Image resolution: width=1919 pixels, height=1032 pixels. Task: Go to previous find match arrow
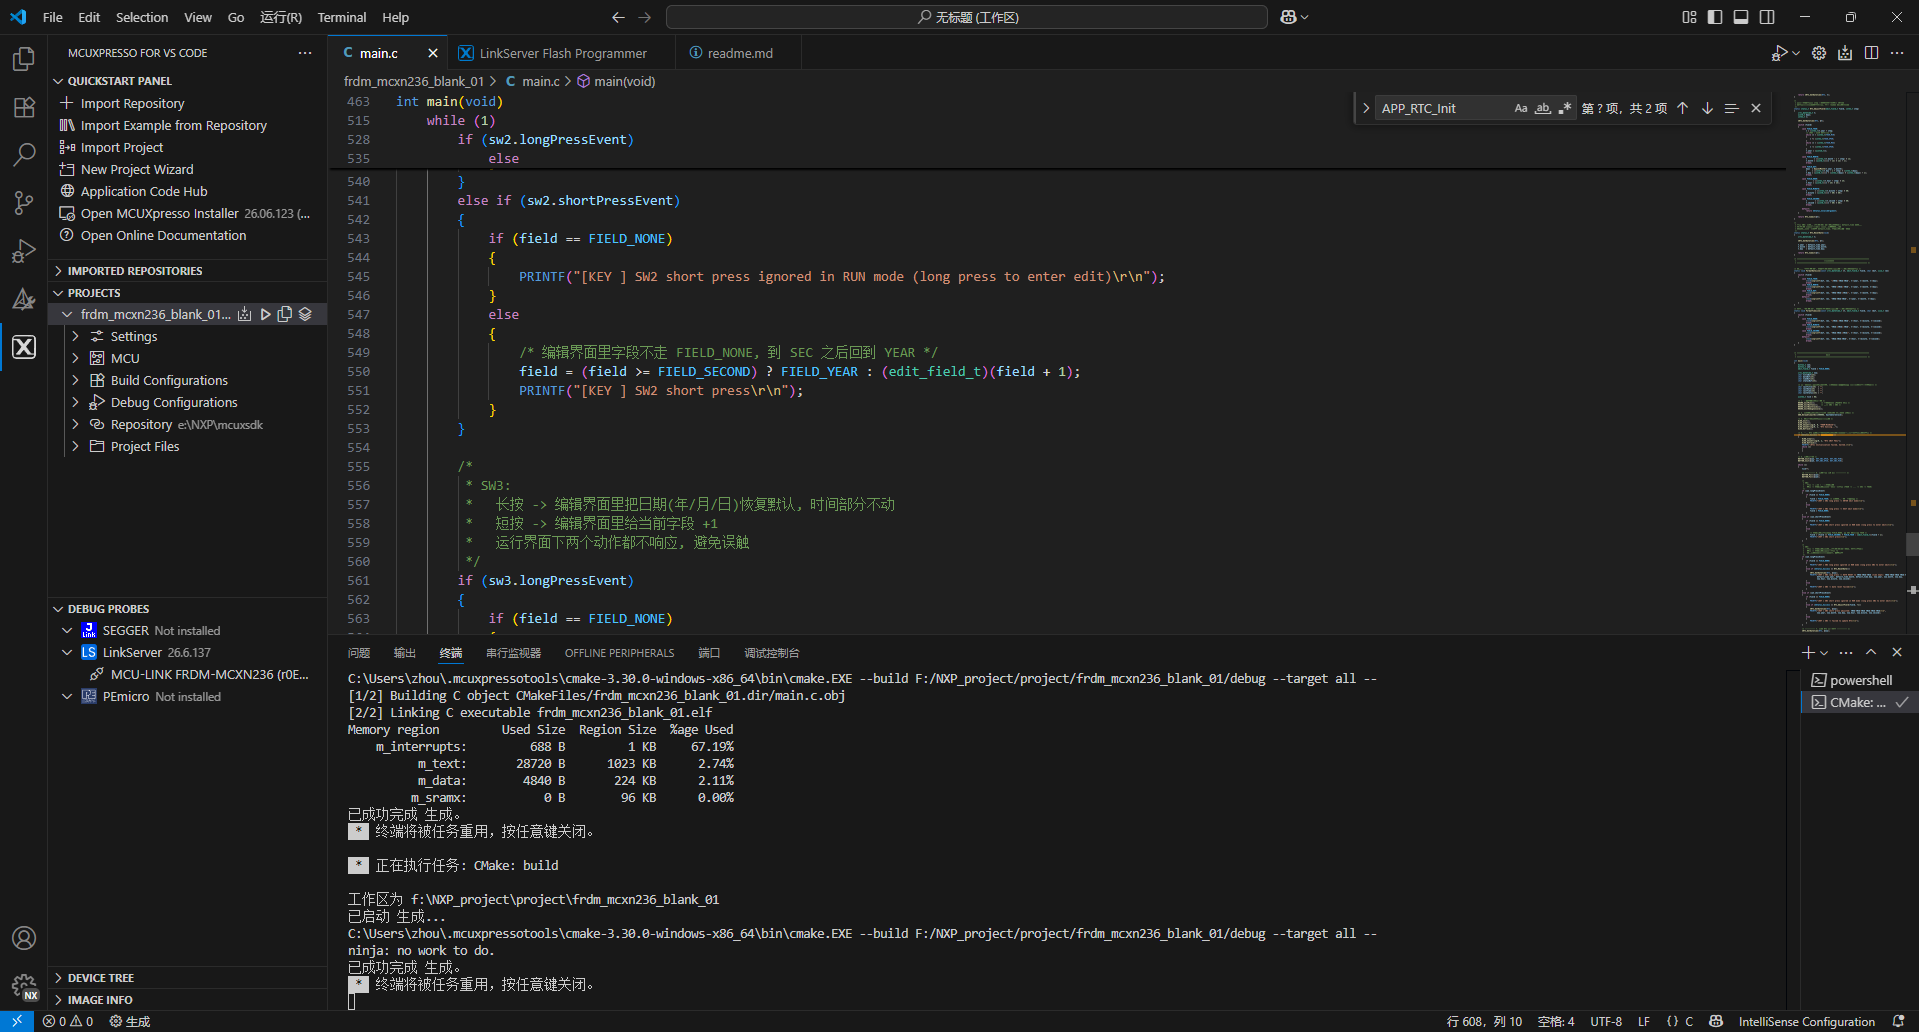click(x=1682, y=108)
